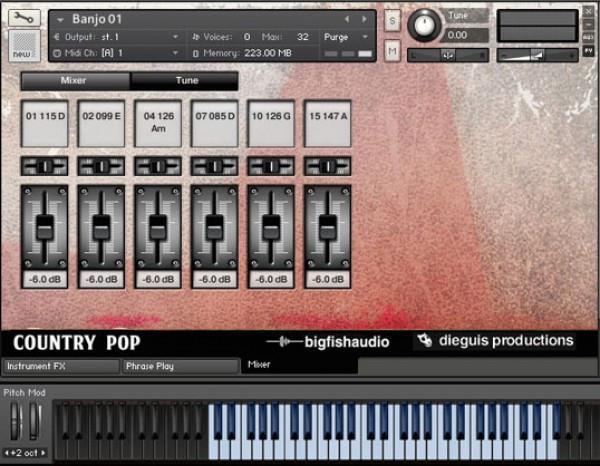This screenshot has width=600, height=466.
Task: Open the Phrase Play page
Action: 180,366
